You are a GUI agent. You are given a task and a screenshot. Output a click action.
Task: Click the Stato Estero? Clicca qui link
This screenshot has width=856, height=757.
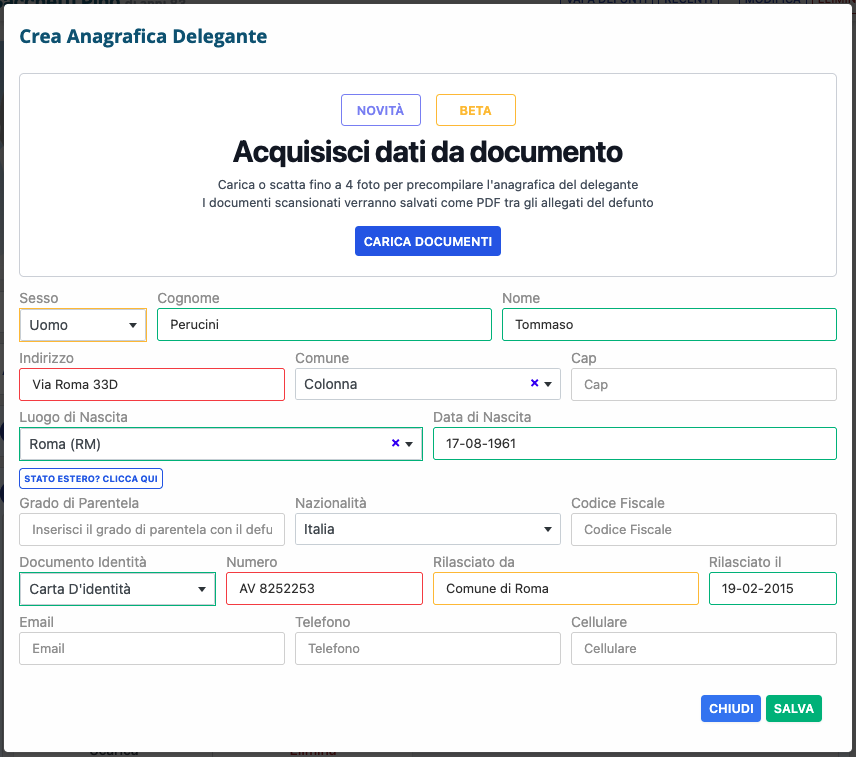(x=91, y=479)
